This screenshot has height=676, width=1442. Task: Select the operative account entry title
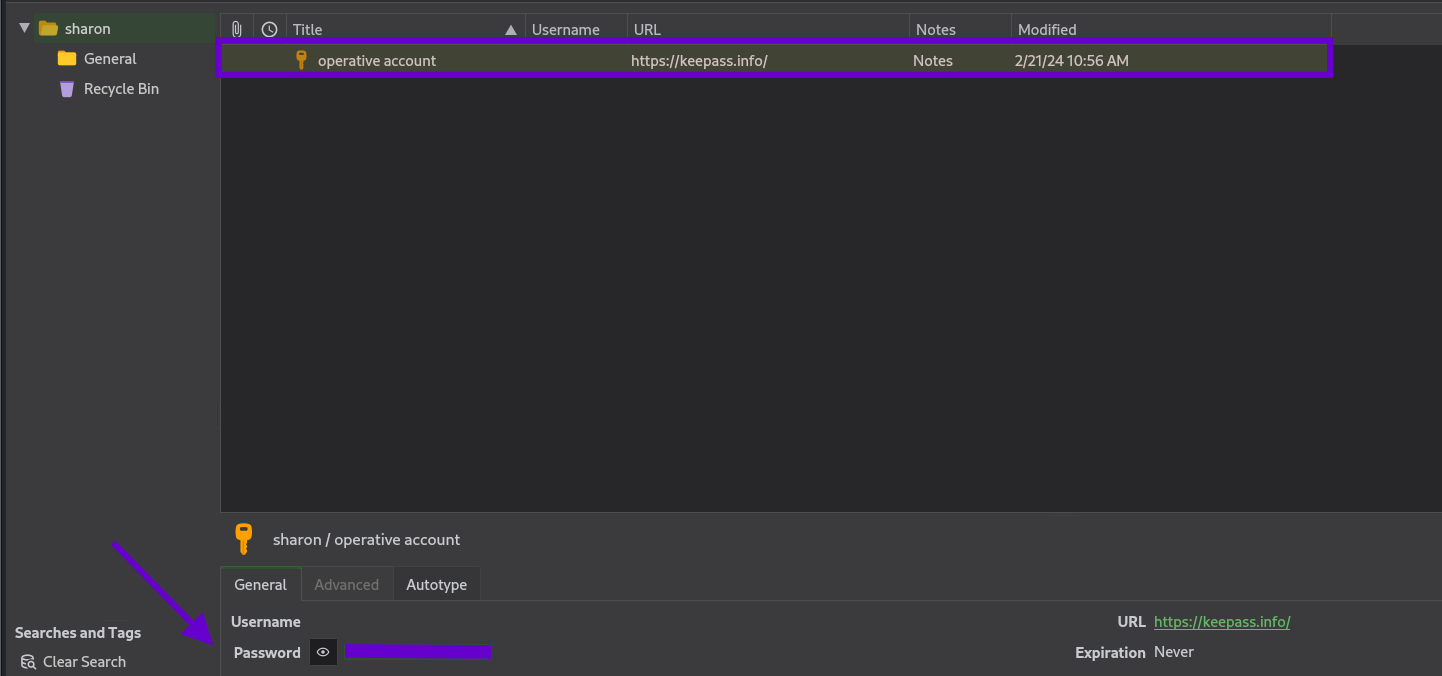pos(377,60)
